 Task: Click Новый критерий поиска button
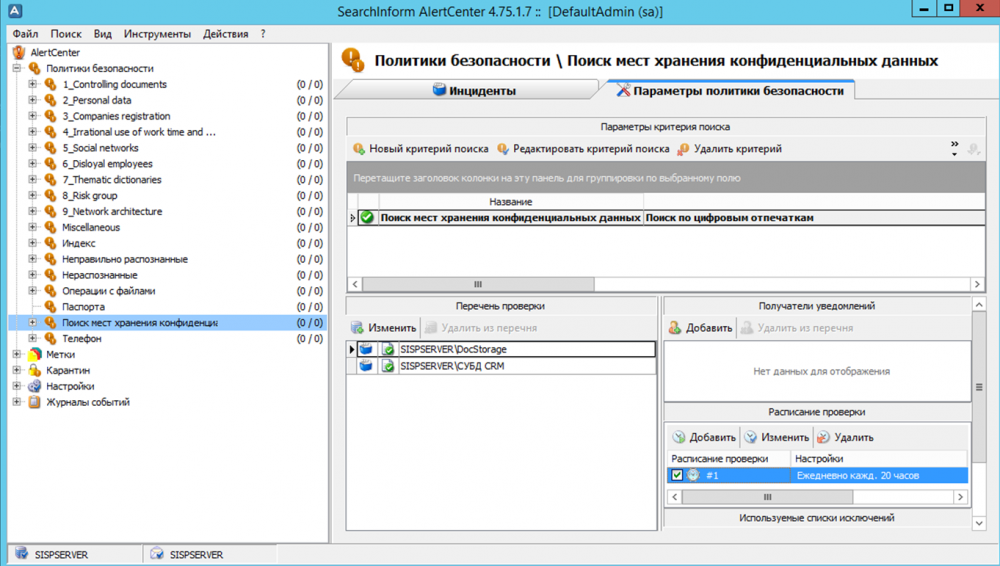pyautogui.click(x=421, y=149)
